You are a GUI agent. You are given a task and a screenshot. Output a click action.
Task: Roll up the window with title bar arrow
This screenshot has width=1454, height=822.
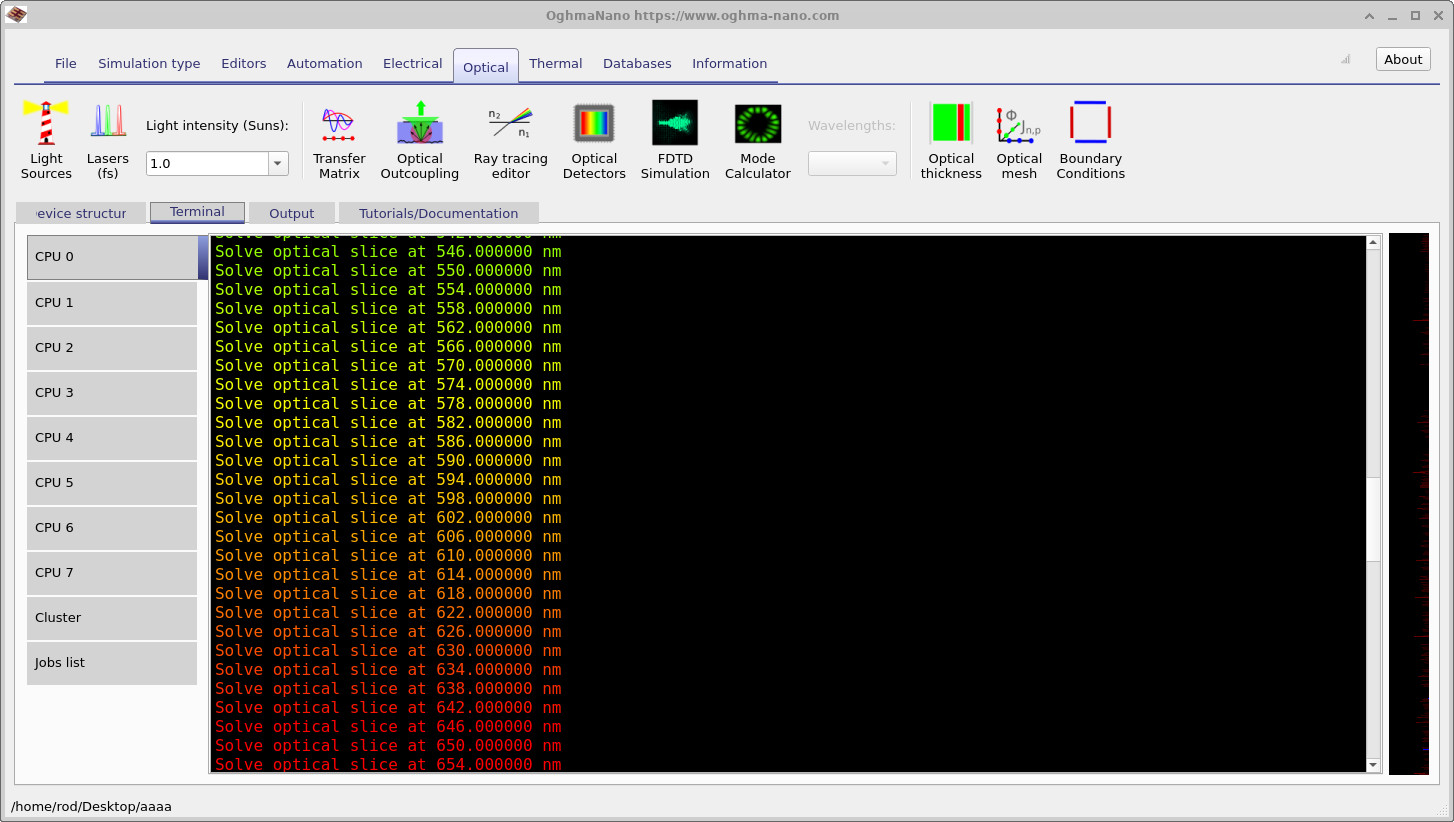(x=1370, y=15)
